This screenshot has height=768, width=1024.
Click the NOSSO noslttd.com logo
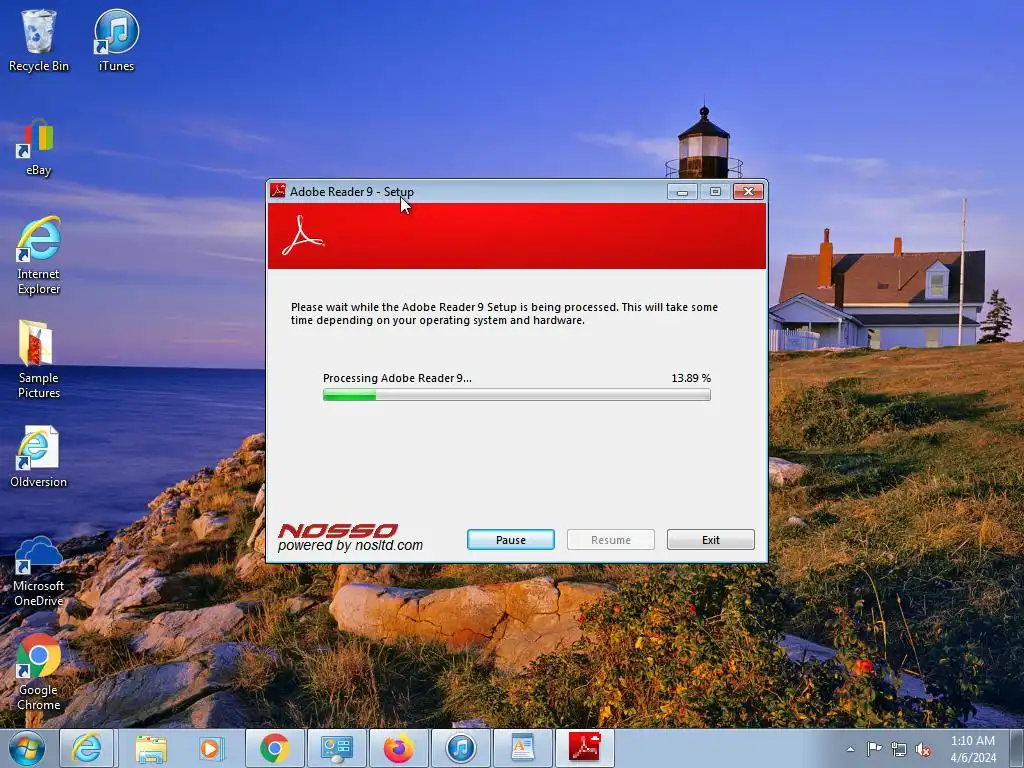click(350, 537)
